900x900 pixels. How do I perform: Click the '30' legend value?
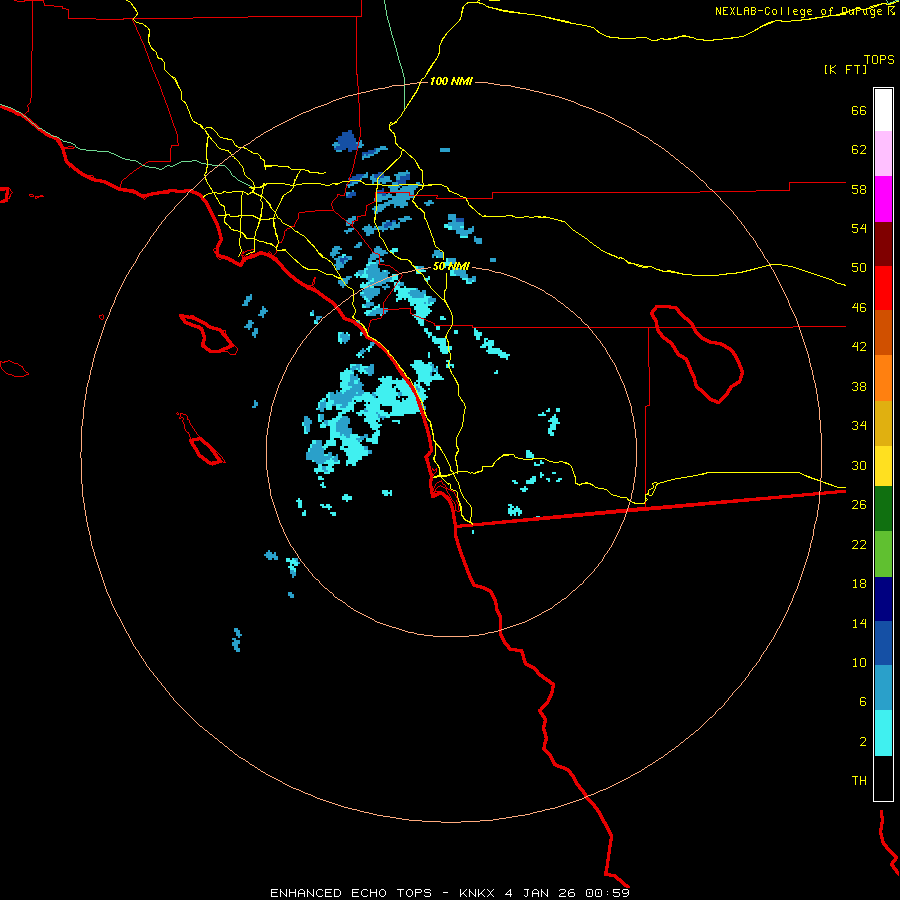(x=859, y=465)
